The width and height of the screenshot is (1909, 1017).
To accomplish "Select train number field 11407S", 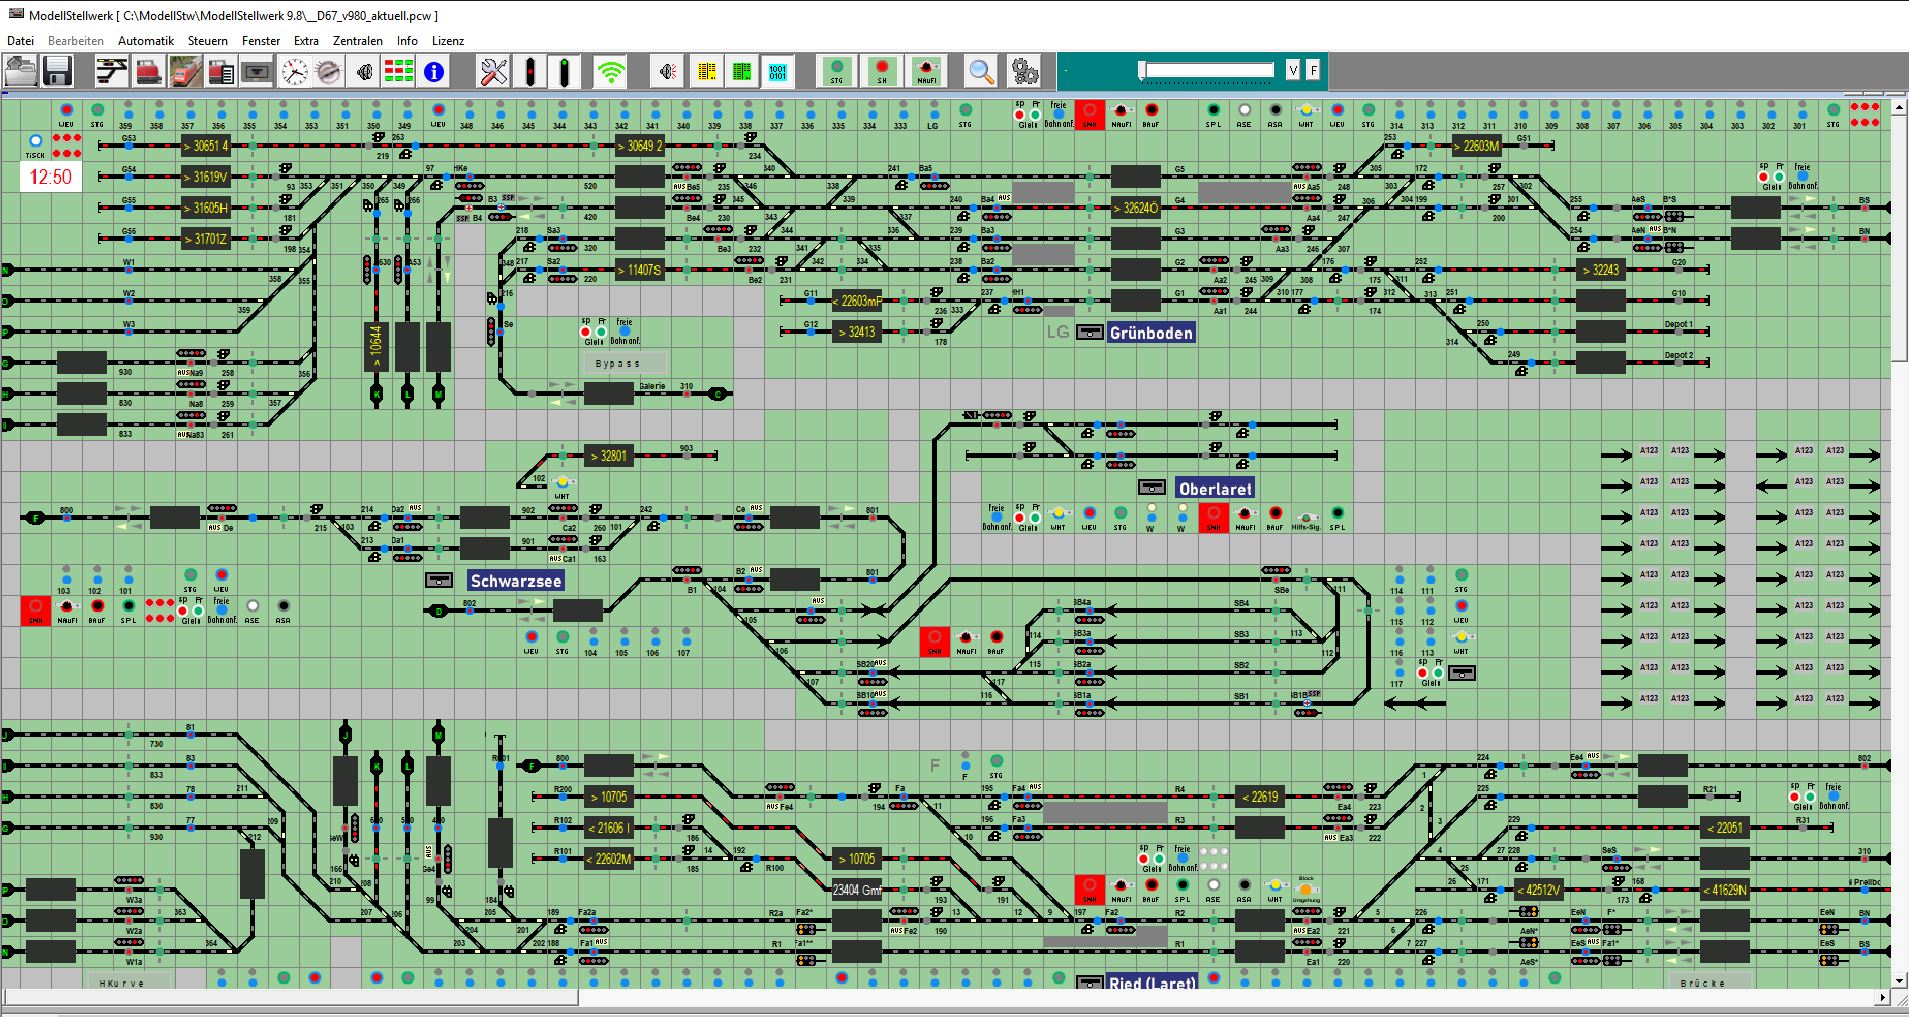I will pos(640,270).
